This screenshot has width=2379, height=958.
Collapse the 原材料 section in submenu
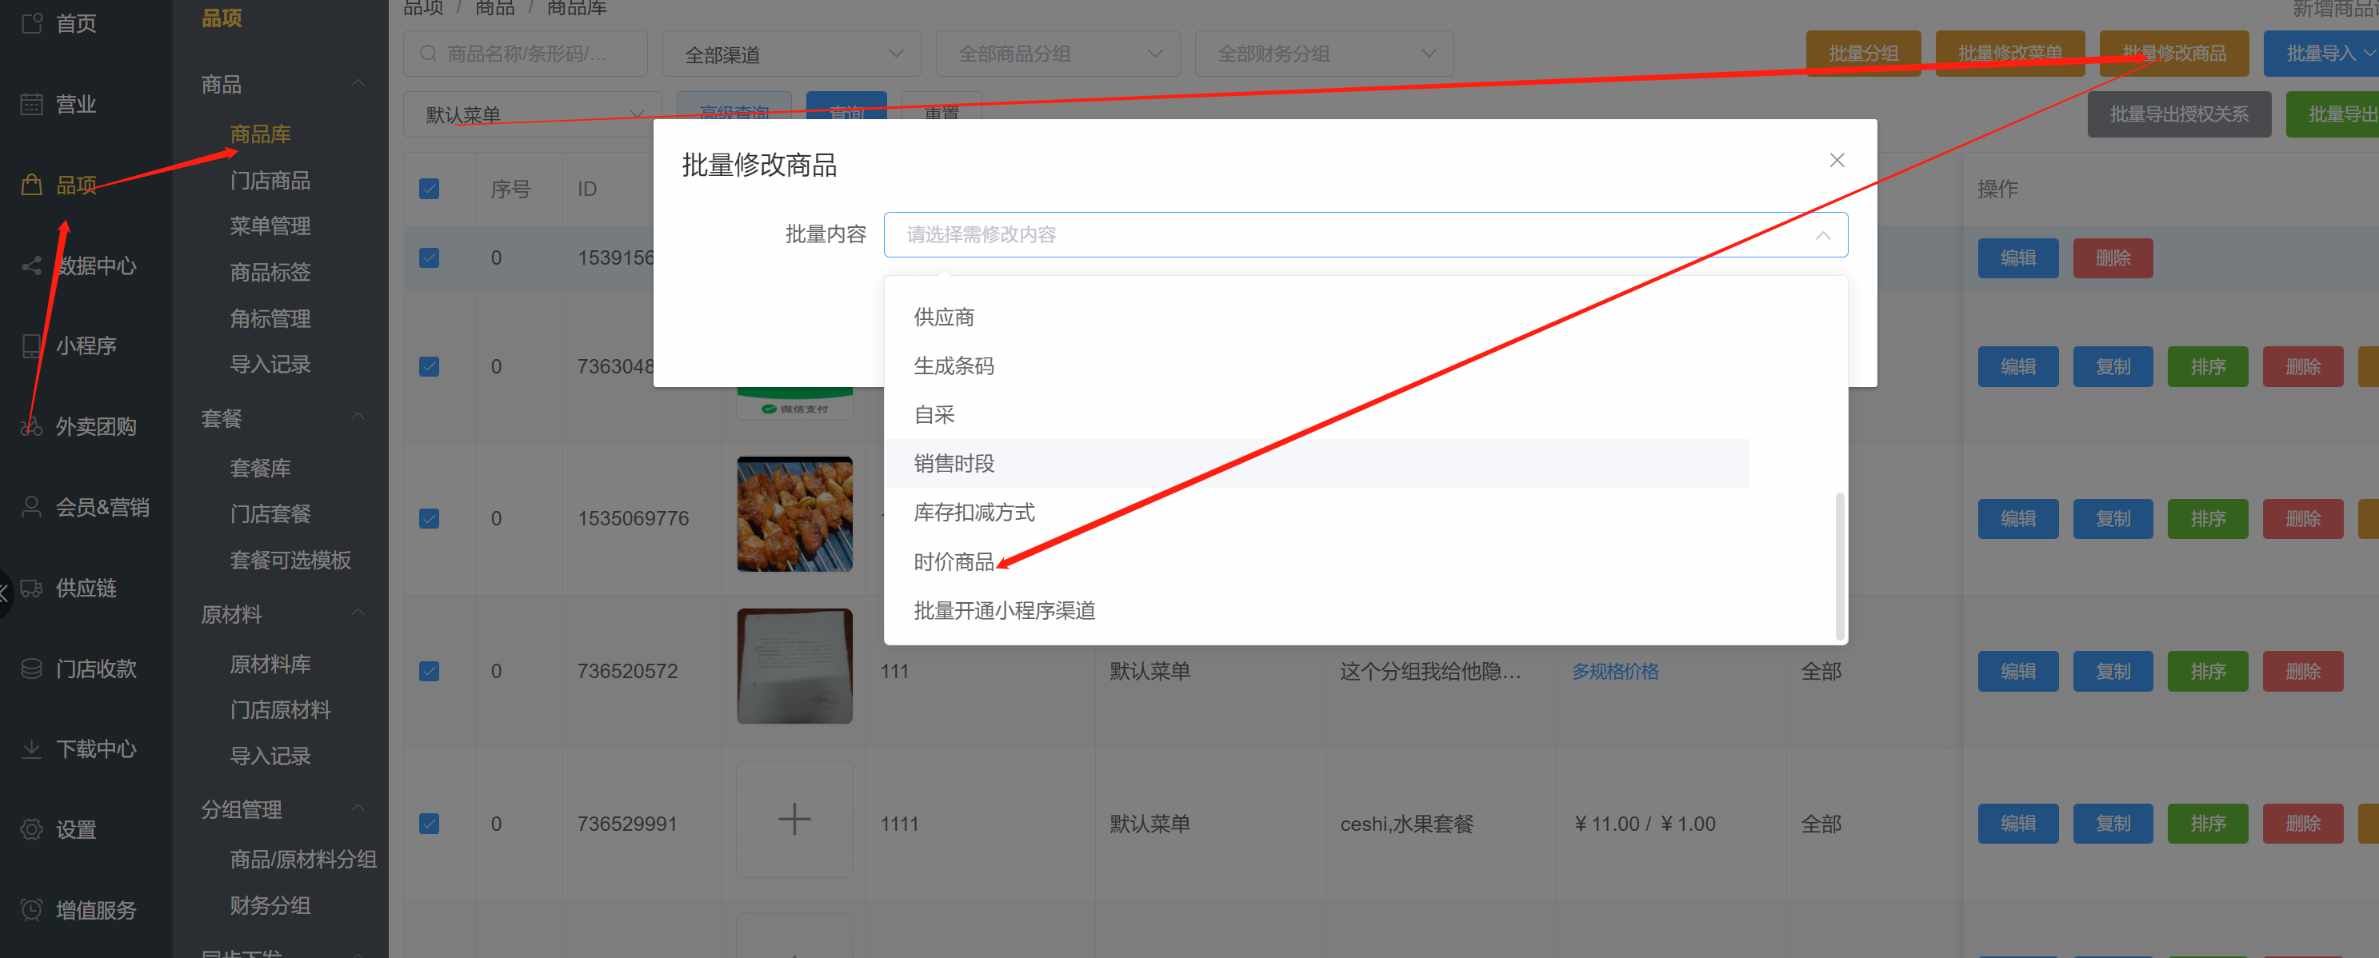(358, 614)
